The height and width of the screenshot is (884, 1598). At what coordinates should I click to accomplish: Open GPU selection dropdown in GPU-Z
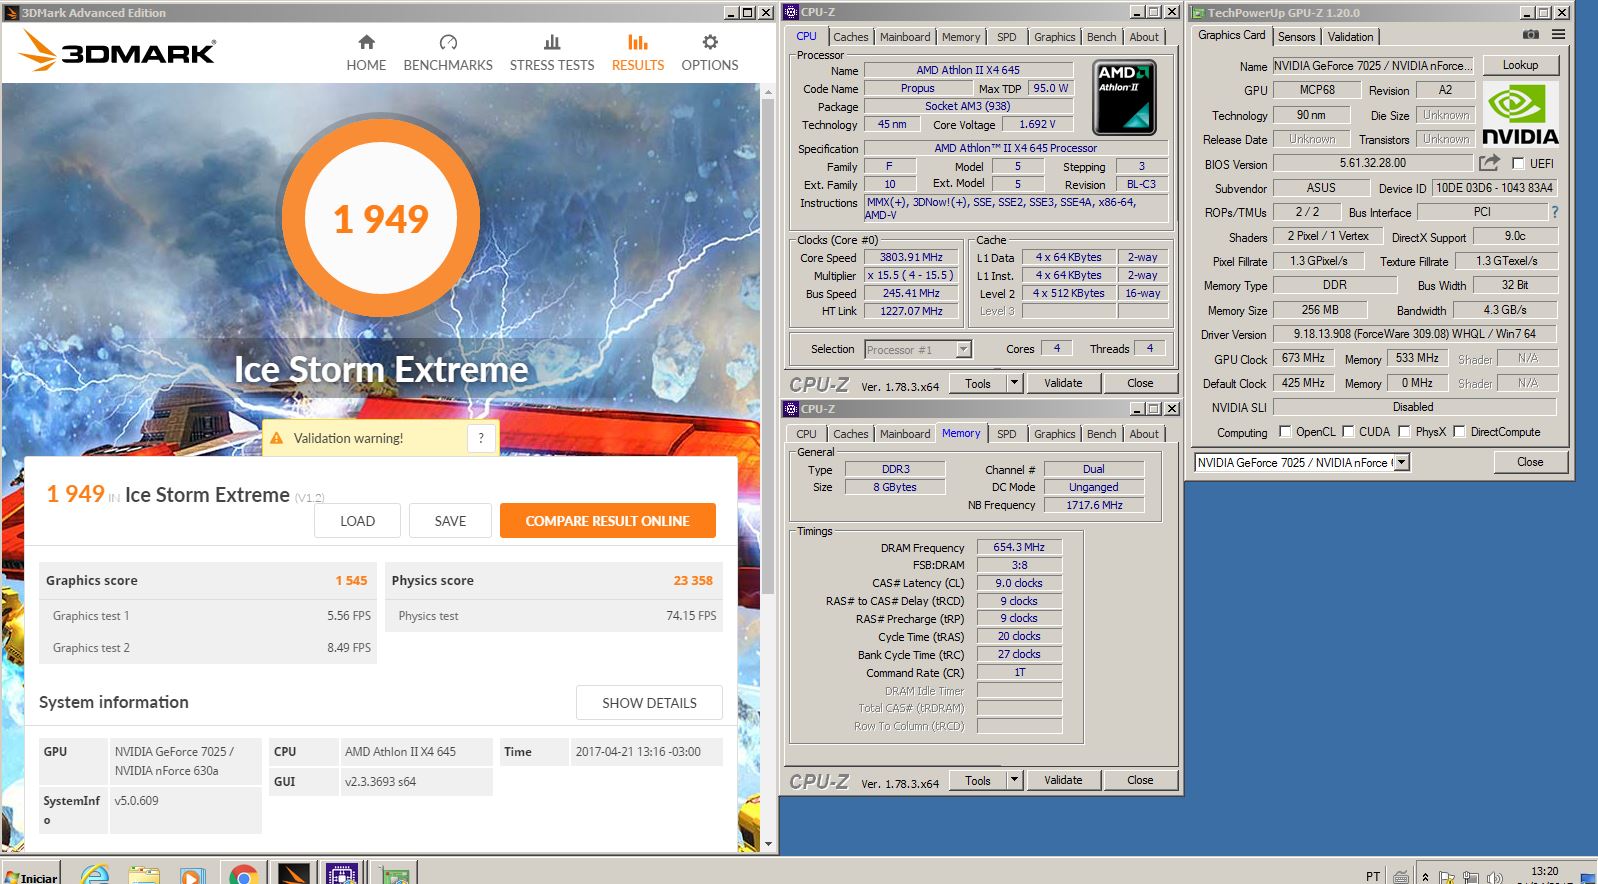(1402, 462)
